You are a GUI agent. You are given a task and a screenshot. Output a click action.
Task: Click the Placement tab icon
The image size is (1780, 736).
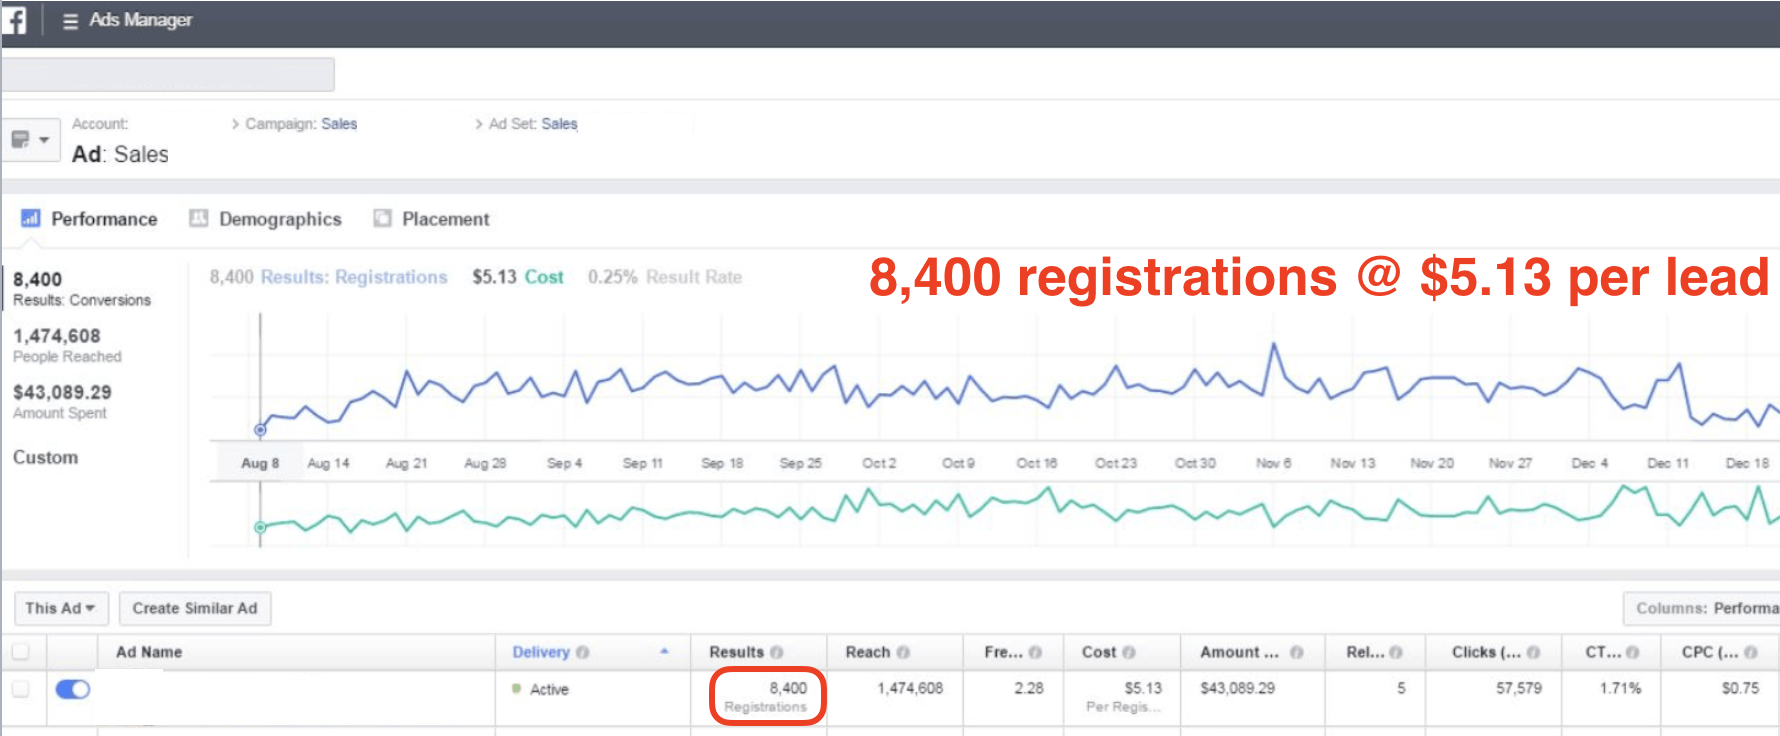[x=382, y=218]
